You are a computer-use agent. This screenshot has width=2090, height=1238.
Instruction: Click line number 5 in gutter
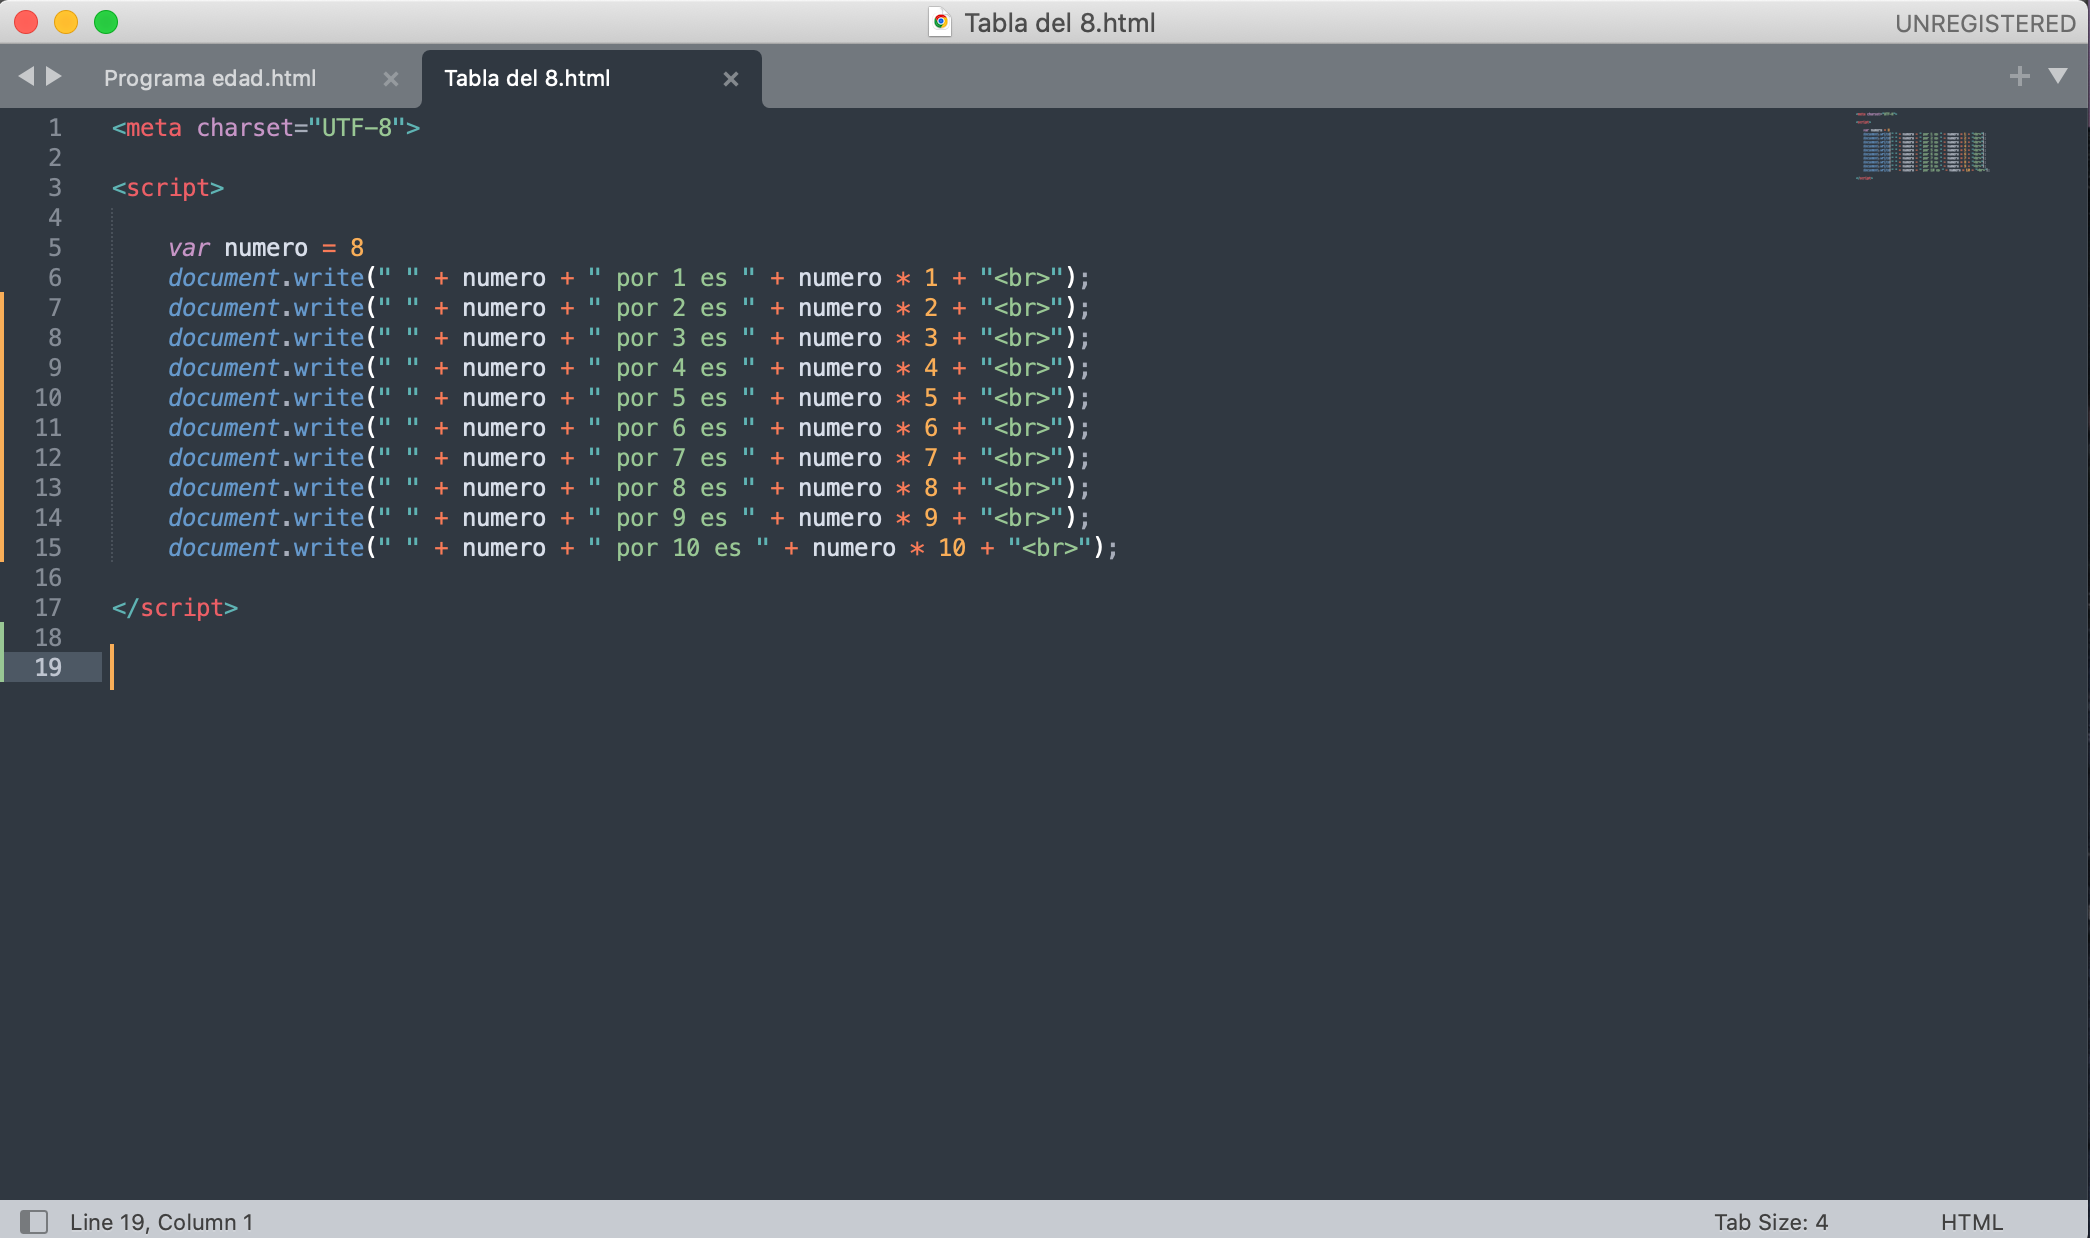(x=55, y=248)
